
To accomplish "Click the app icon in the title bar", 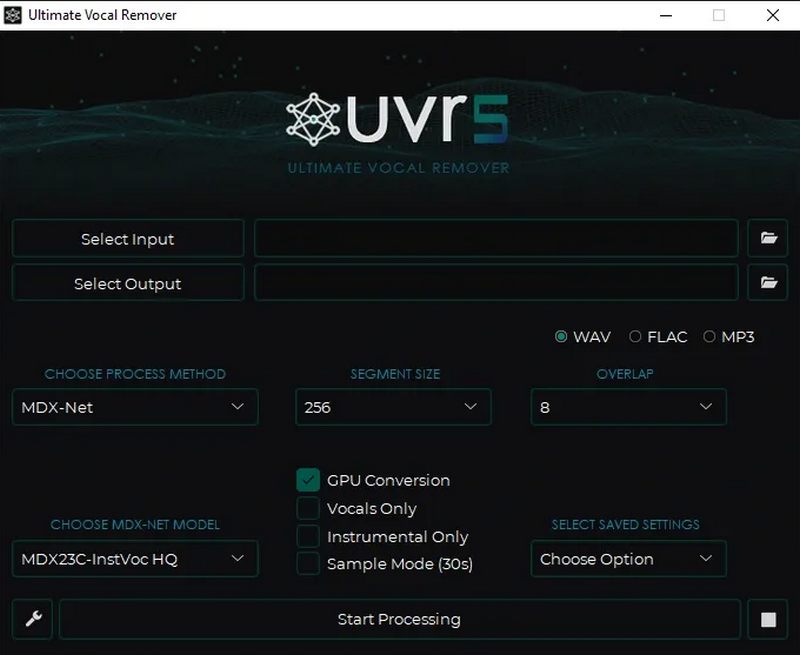I will tap(13, 15).
